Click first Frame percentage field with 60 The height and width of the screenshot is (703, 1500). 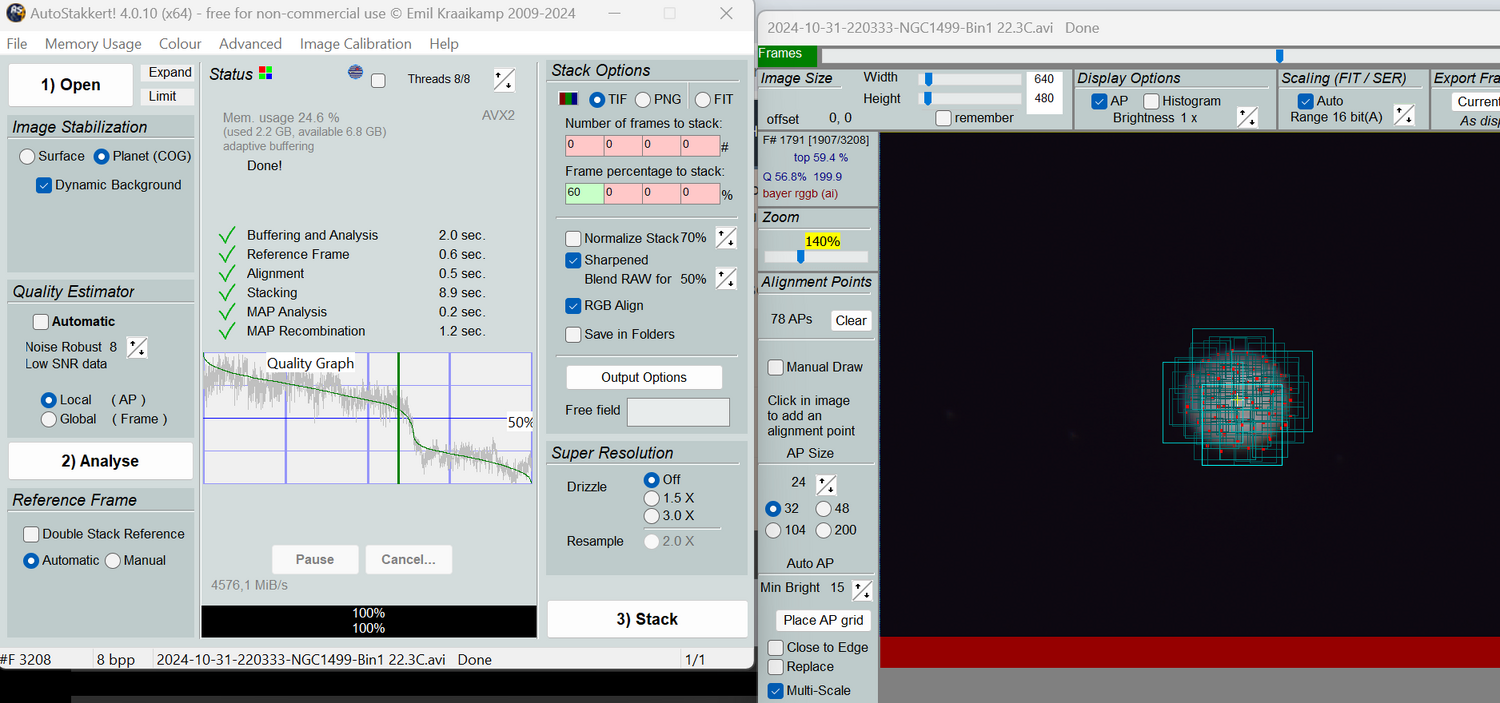584,194
